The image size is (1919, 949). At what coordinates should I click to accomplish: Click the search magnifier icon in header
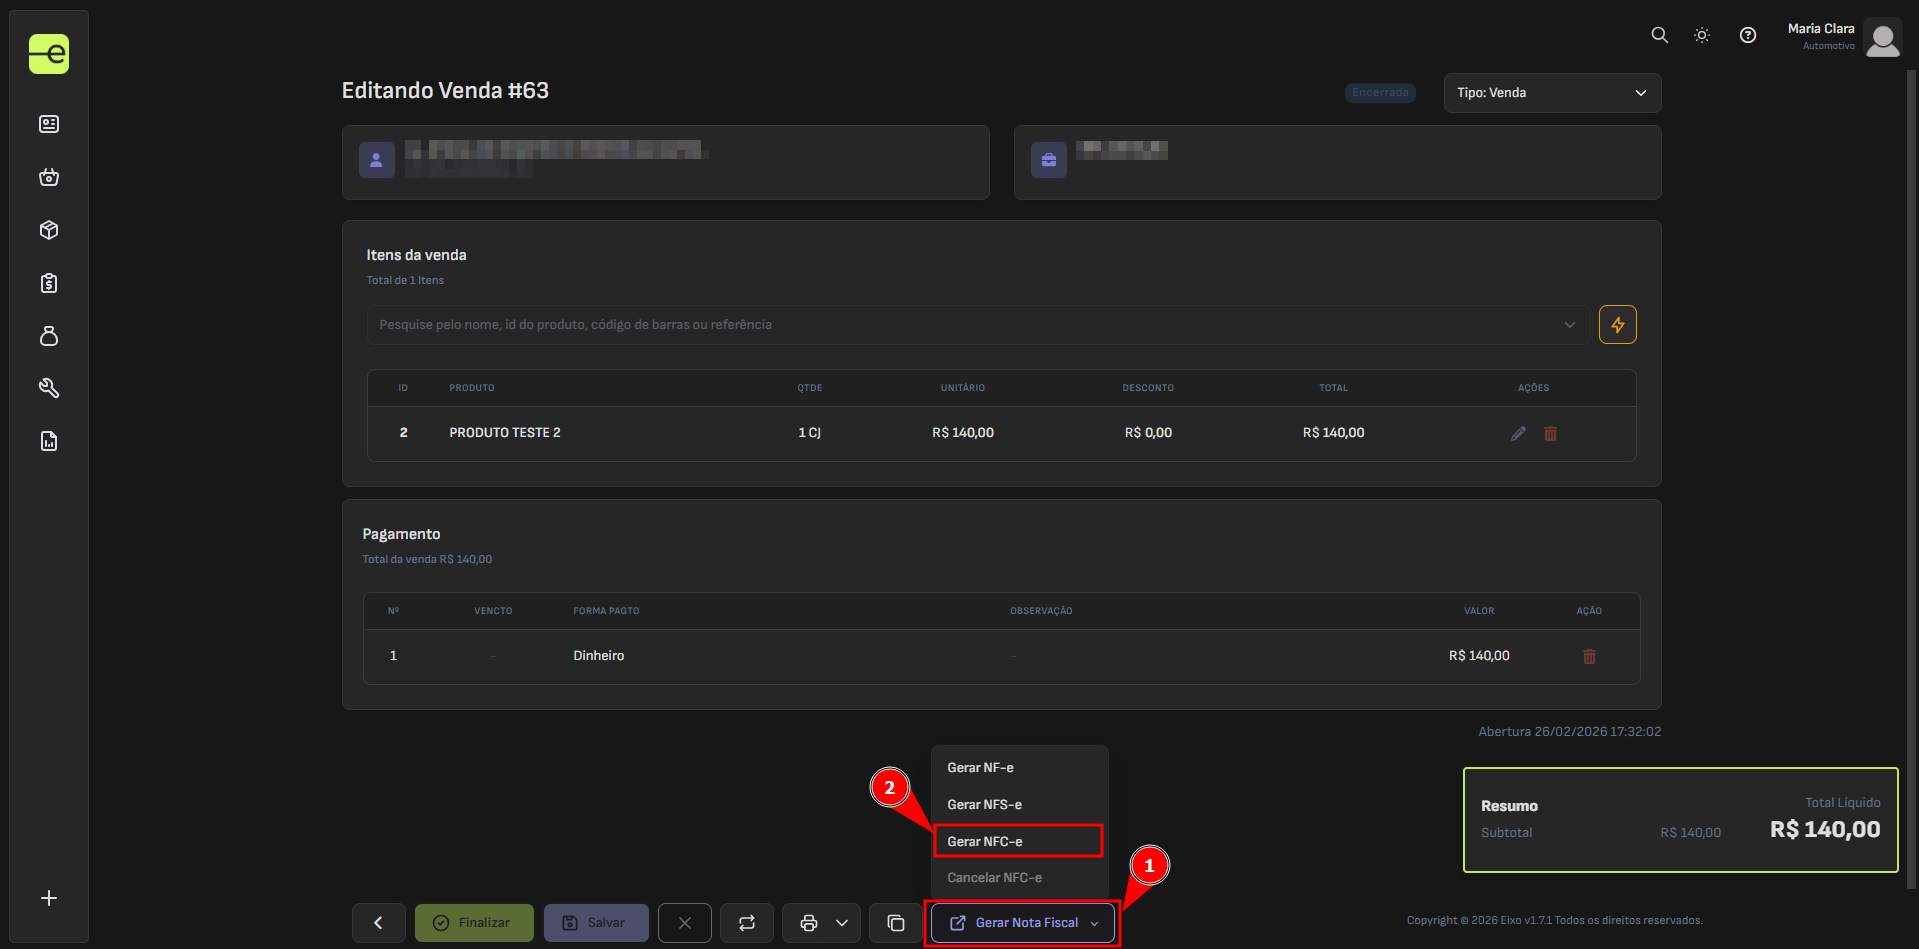point(1659,35)
